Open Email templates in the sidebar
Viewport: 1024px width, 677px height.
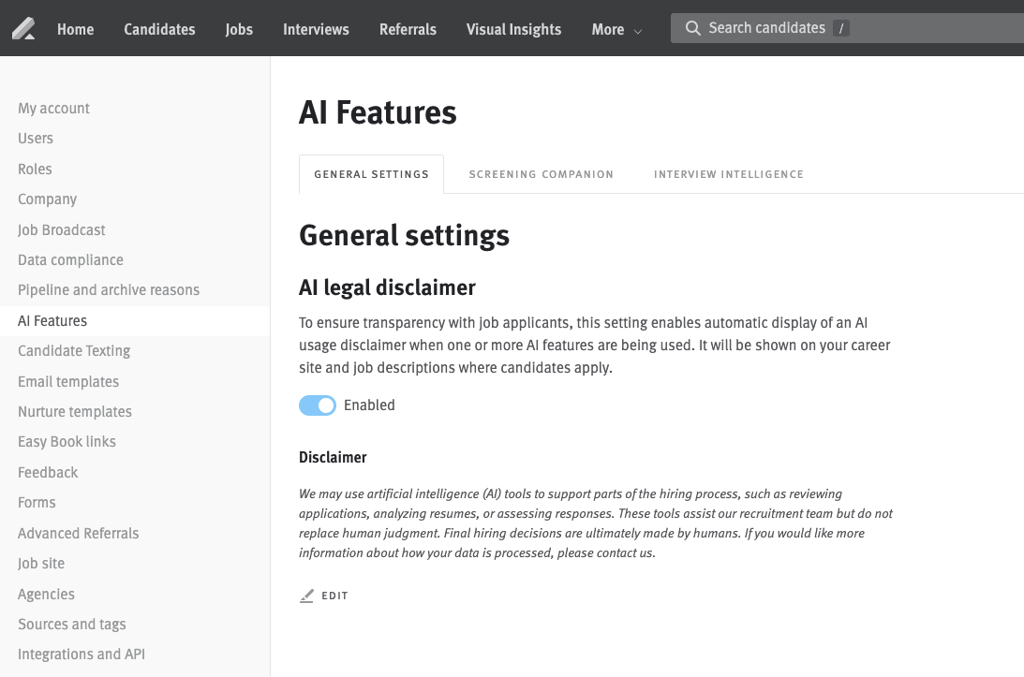click(68, 381)
